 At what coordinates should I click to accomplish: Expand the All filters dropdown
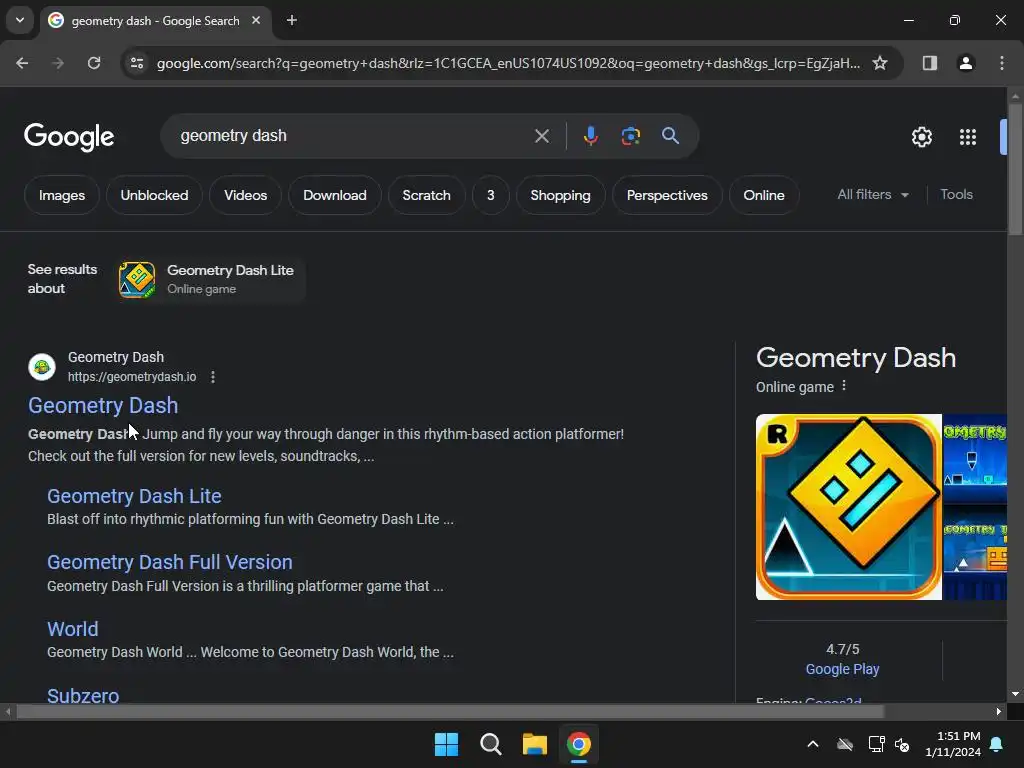point(872,195)
